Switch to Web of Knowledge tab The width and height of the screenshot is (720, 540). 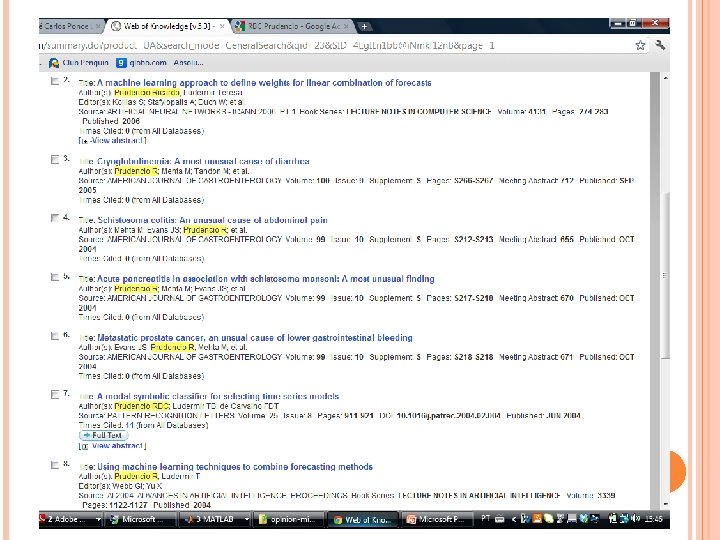coord(168,26)
